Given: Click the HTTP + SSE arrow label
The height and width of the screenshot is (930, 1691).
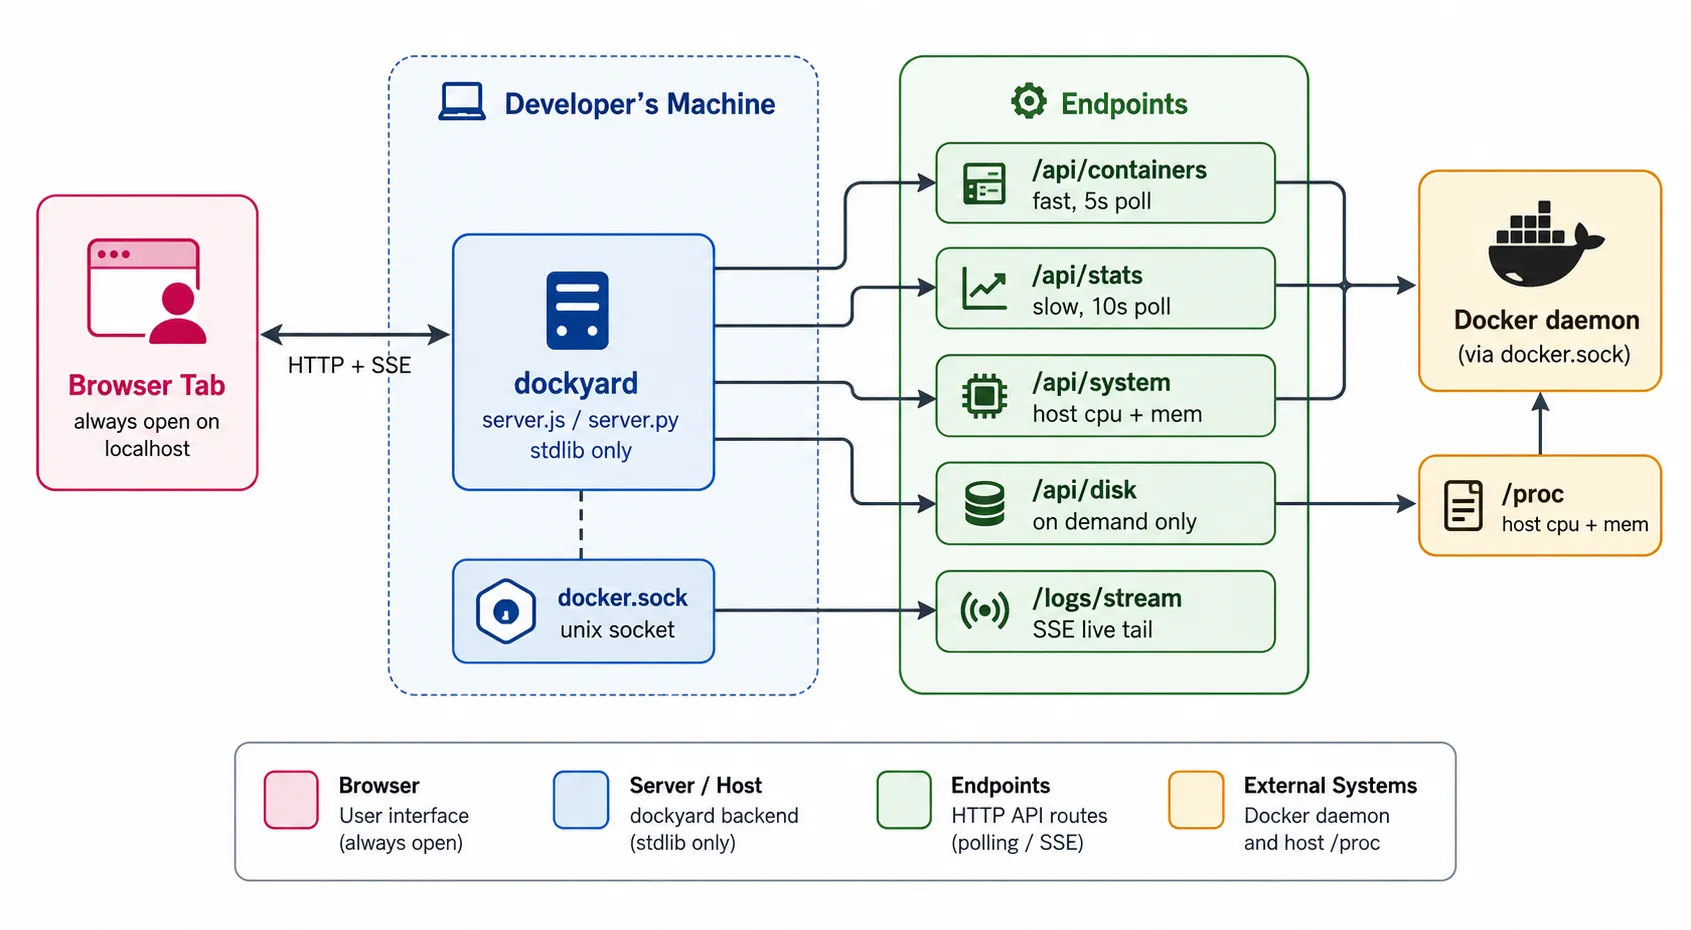Looking at the screenshot, I should [349, 365].
